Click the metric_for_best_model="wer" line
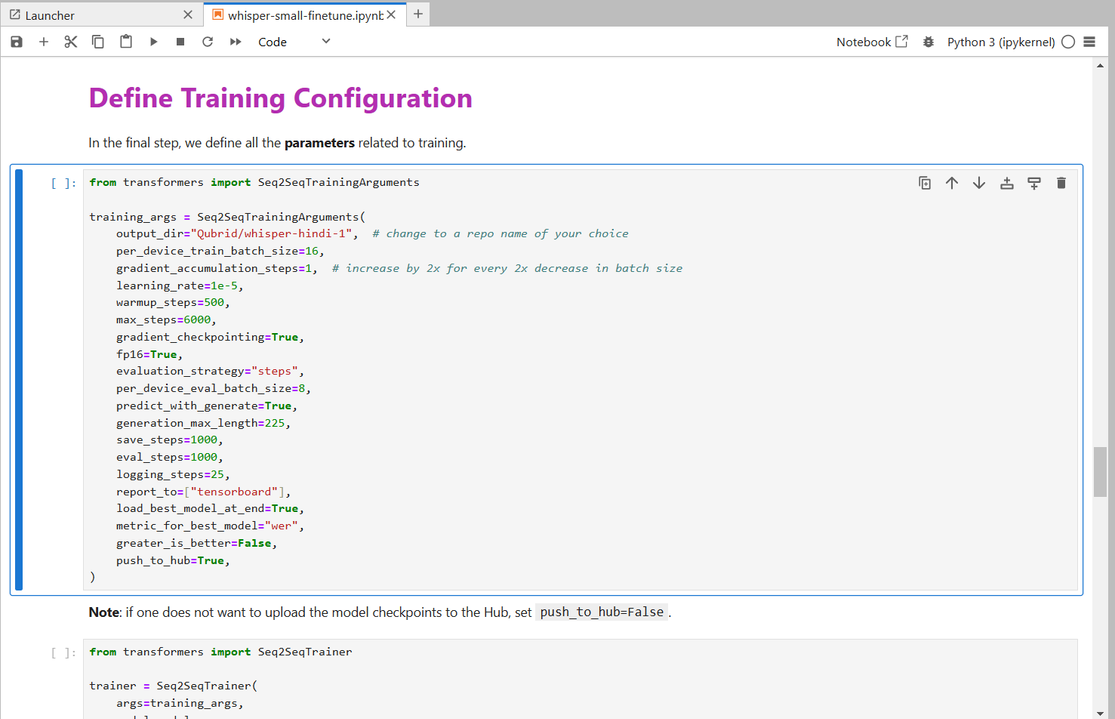The width and height of the screenshot is (1115, 719). point(210,526)
